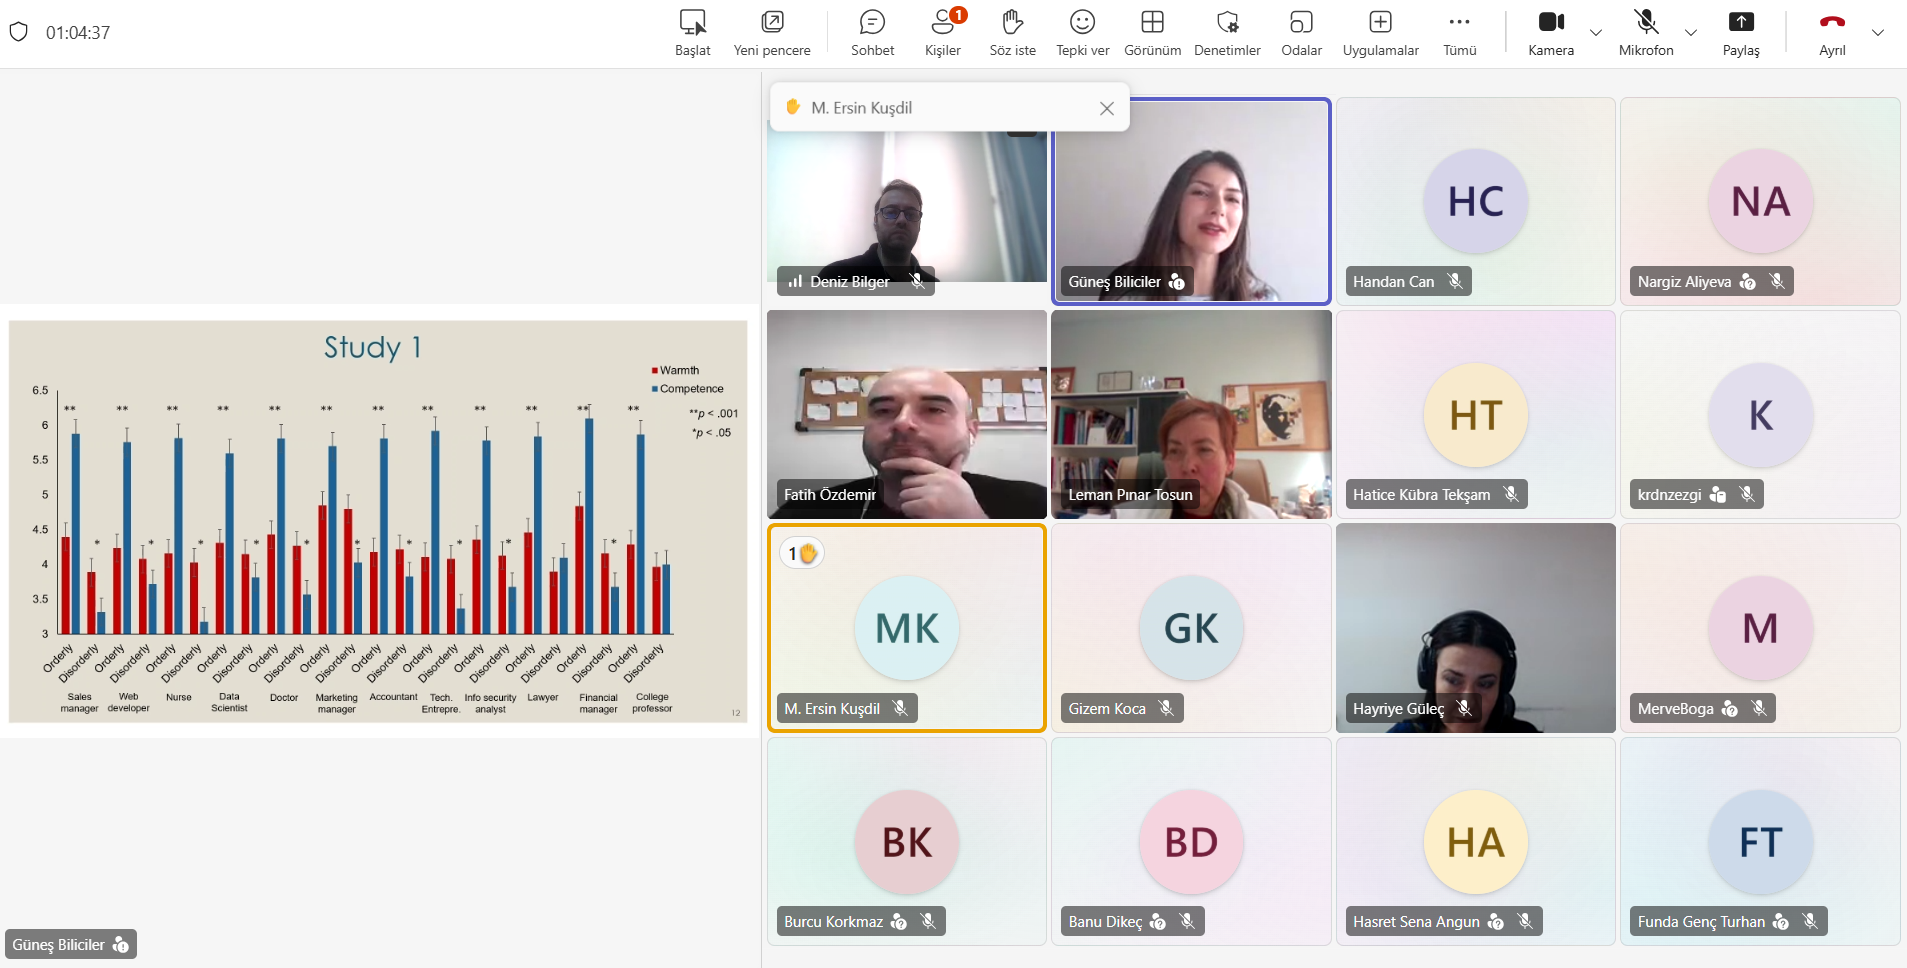Viewport: 1907px width, 968px height.
Task: Click the Paylaş share screen icon
Action: [x=1740, y=23]
